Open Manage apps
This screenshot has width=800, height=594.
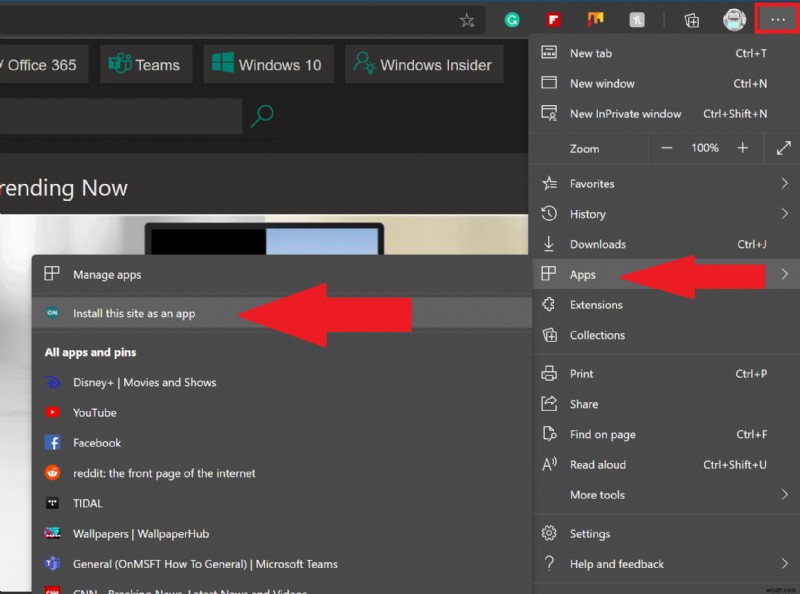point(110,274)
